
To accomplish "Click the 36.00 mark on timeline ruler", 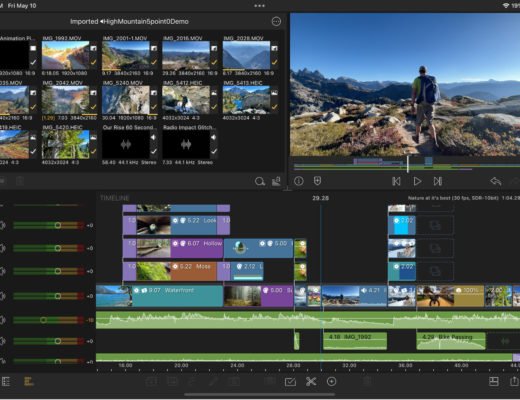I will (x=405, y=365).
